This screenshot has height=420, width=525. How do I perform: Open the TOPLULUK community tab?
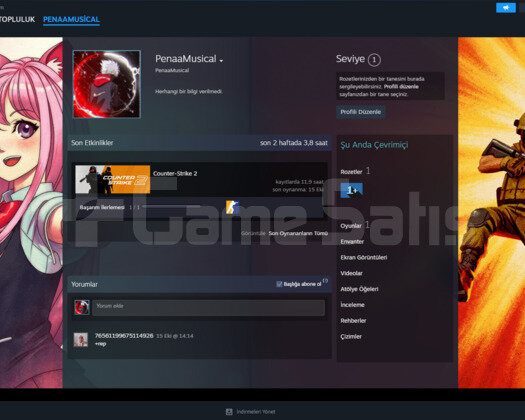click(17, 19)
